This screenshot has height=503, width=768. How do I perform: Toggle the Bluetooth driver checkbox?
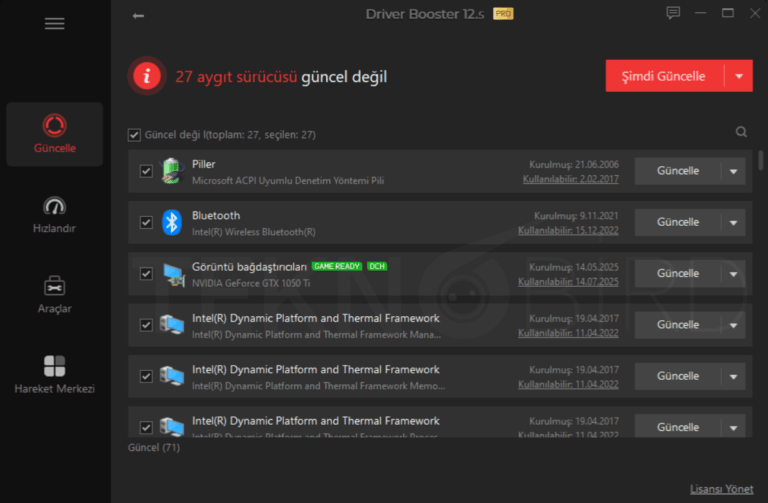[146, 222]
